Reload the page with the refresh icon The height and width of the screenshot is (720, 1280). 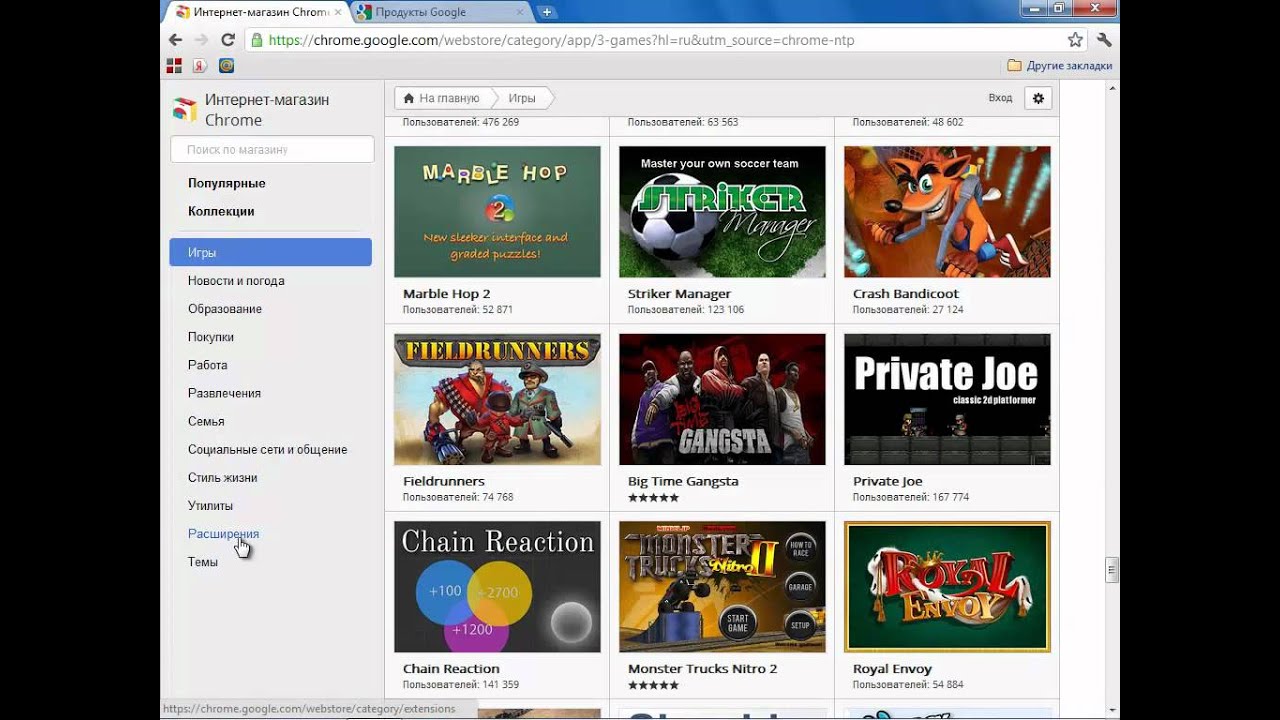click(x=227, y=40)
